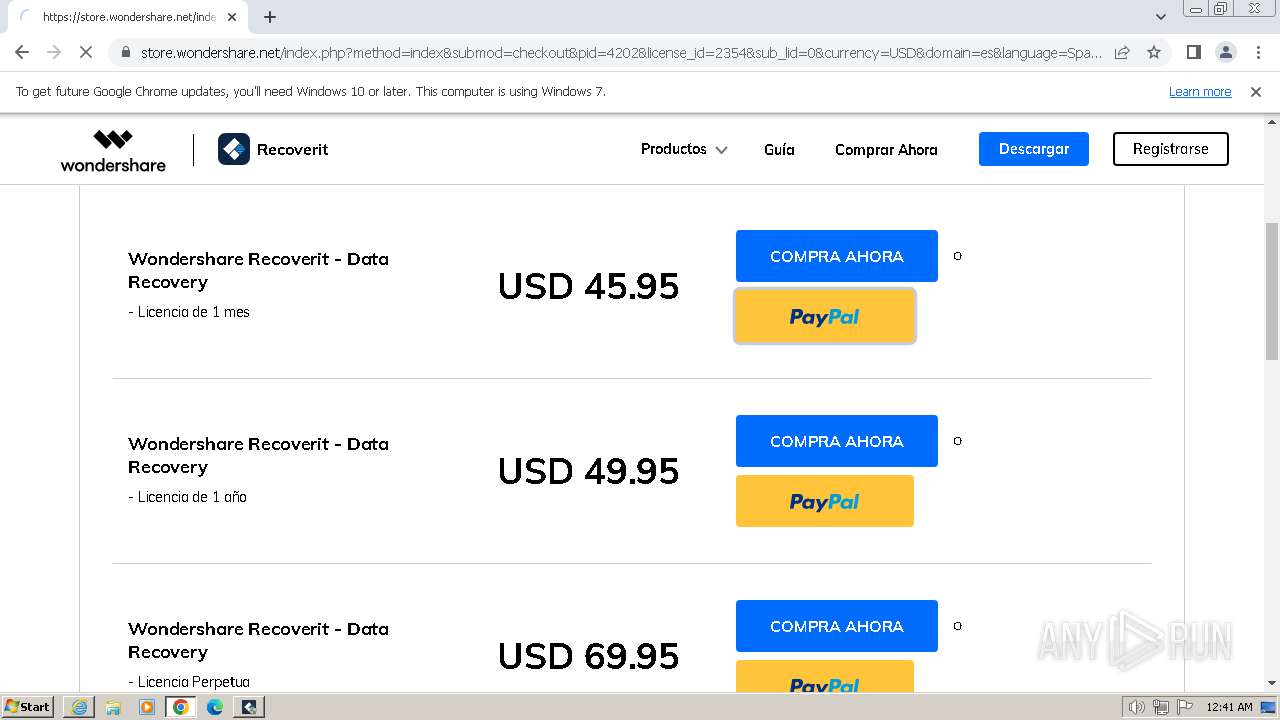Viewport: 1280px width, 720px height.
Task: Open the Chrome side panel icon
Action: (1193, 52)
